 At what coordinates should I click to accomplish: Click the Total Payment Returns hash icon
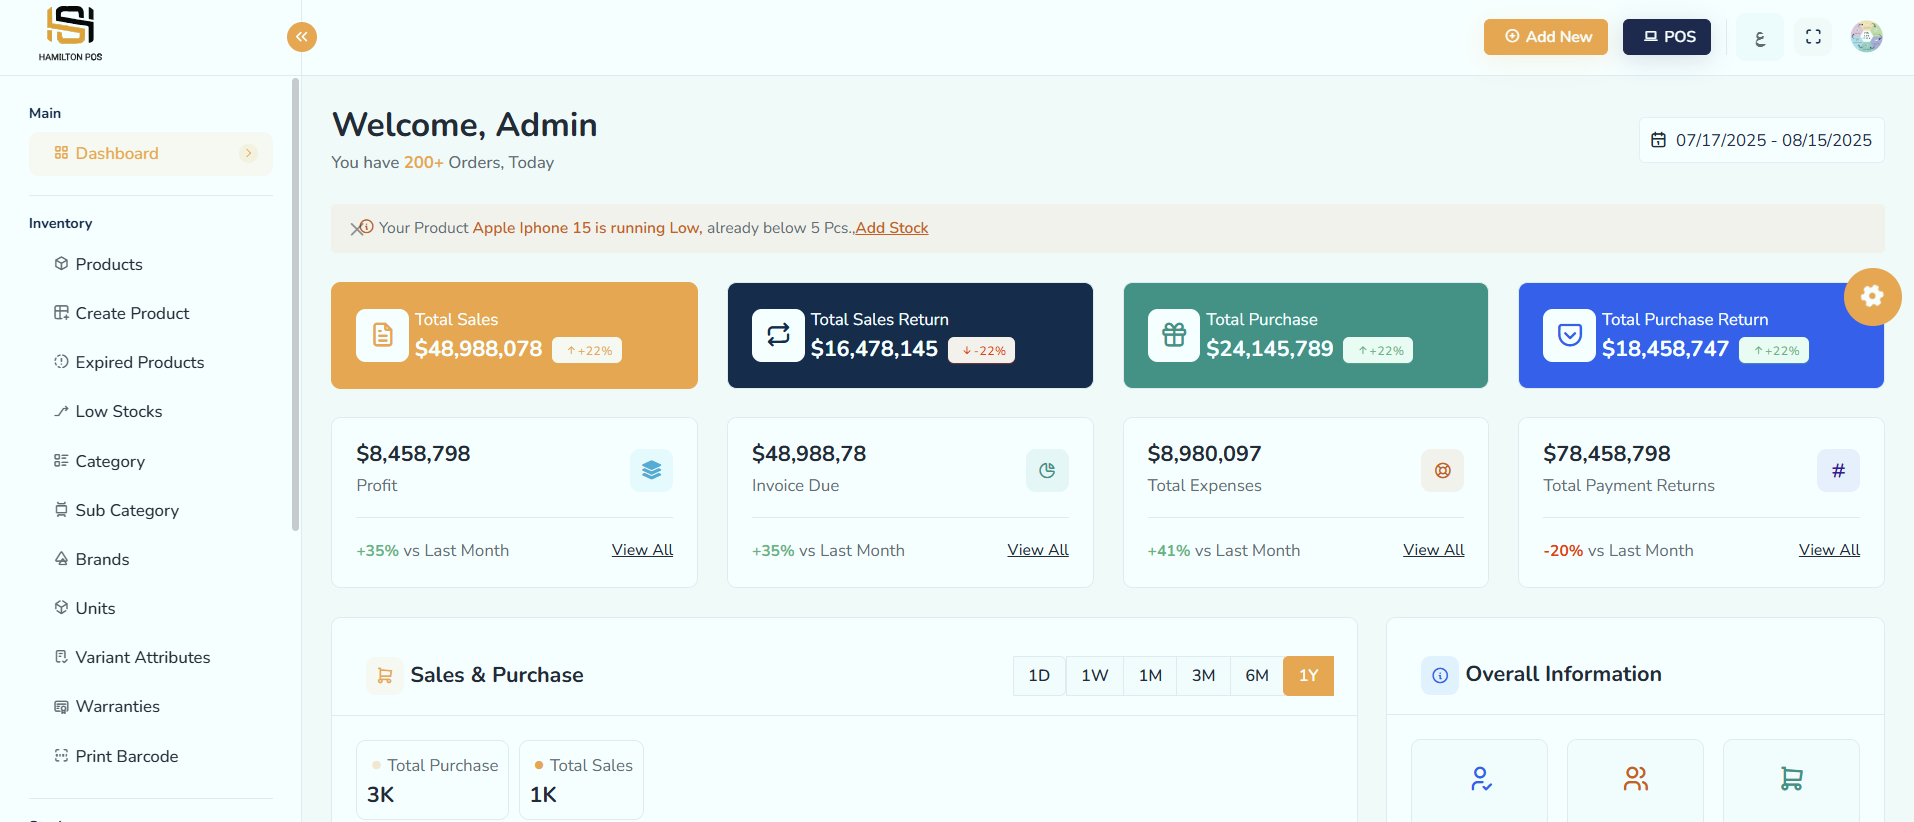tap(1838, 470)
